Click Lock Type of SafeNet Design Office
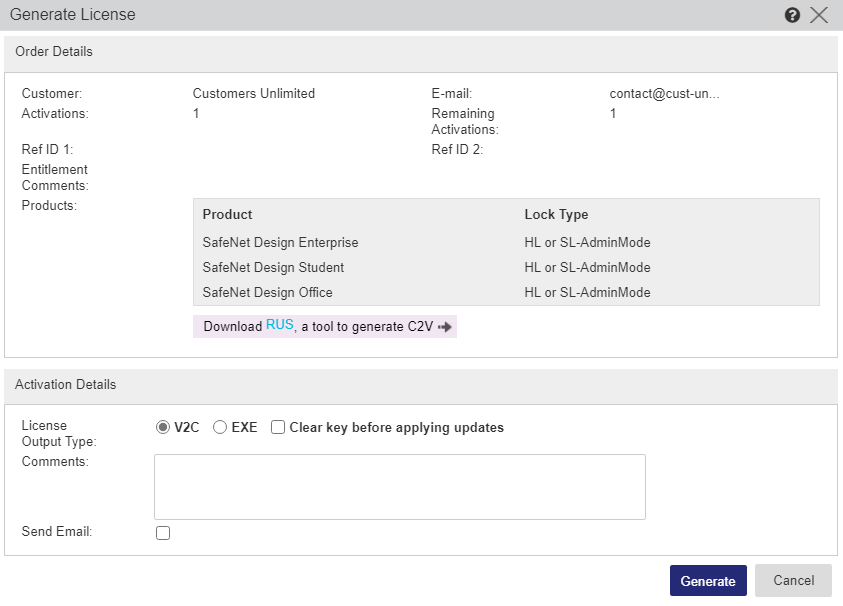The width and height of the screenshot is (843, 606). [587, 293]
